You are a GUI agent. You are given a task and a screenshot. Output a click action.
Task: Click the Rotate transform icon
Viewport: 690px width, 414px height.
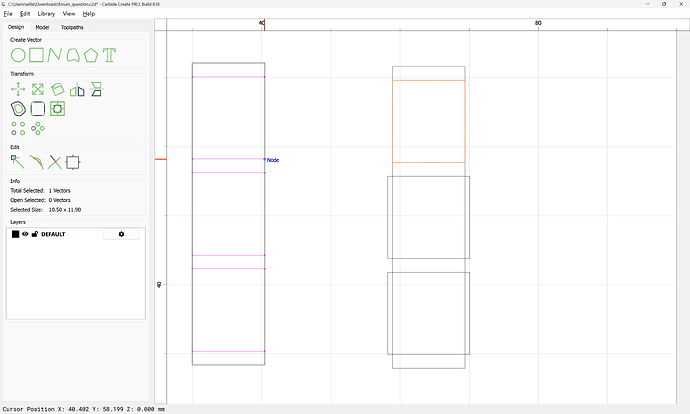(57, 89)
